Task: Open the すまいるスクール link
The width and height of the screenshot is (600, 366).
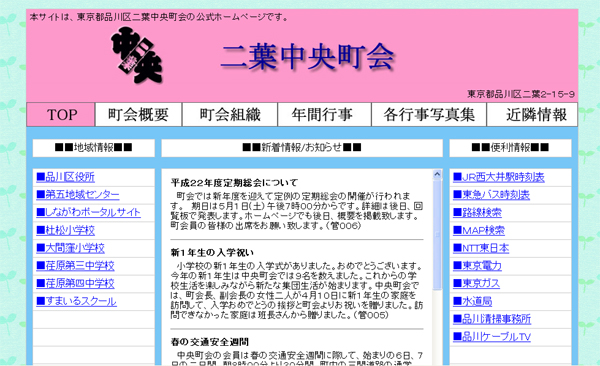Action: (x=76, y=301)
